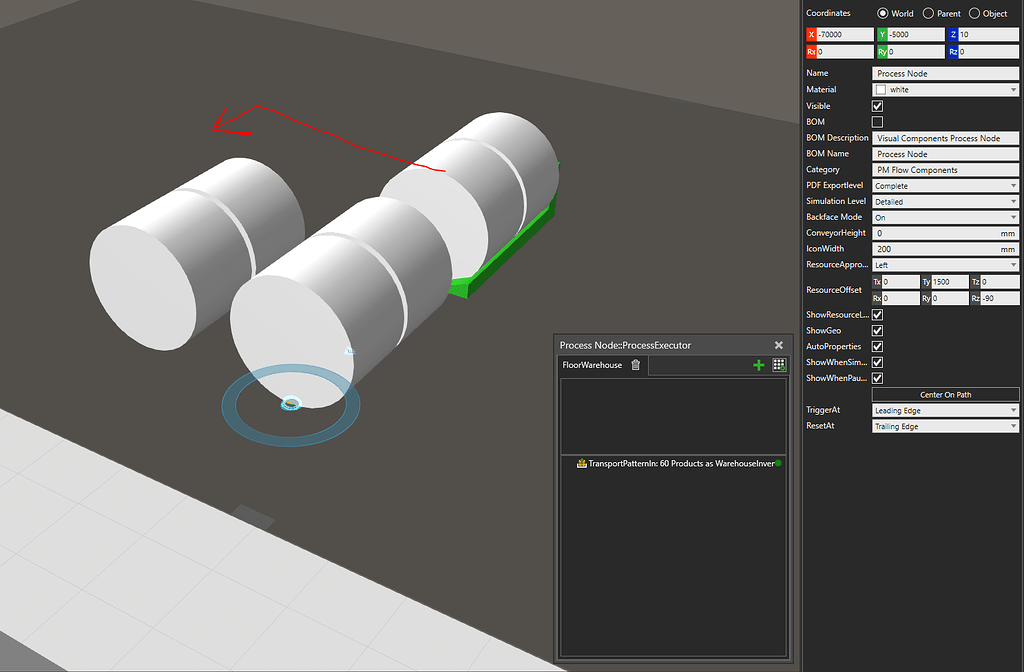Enable the BOM checkbox

pyautogui.click(x=878, y=122)
